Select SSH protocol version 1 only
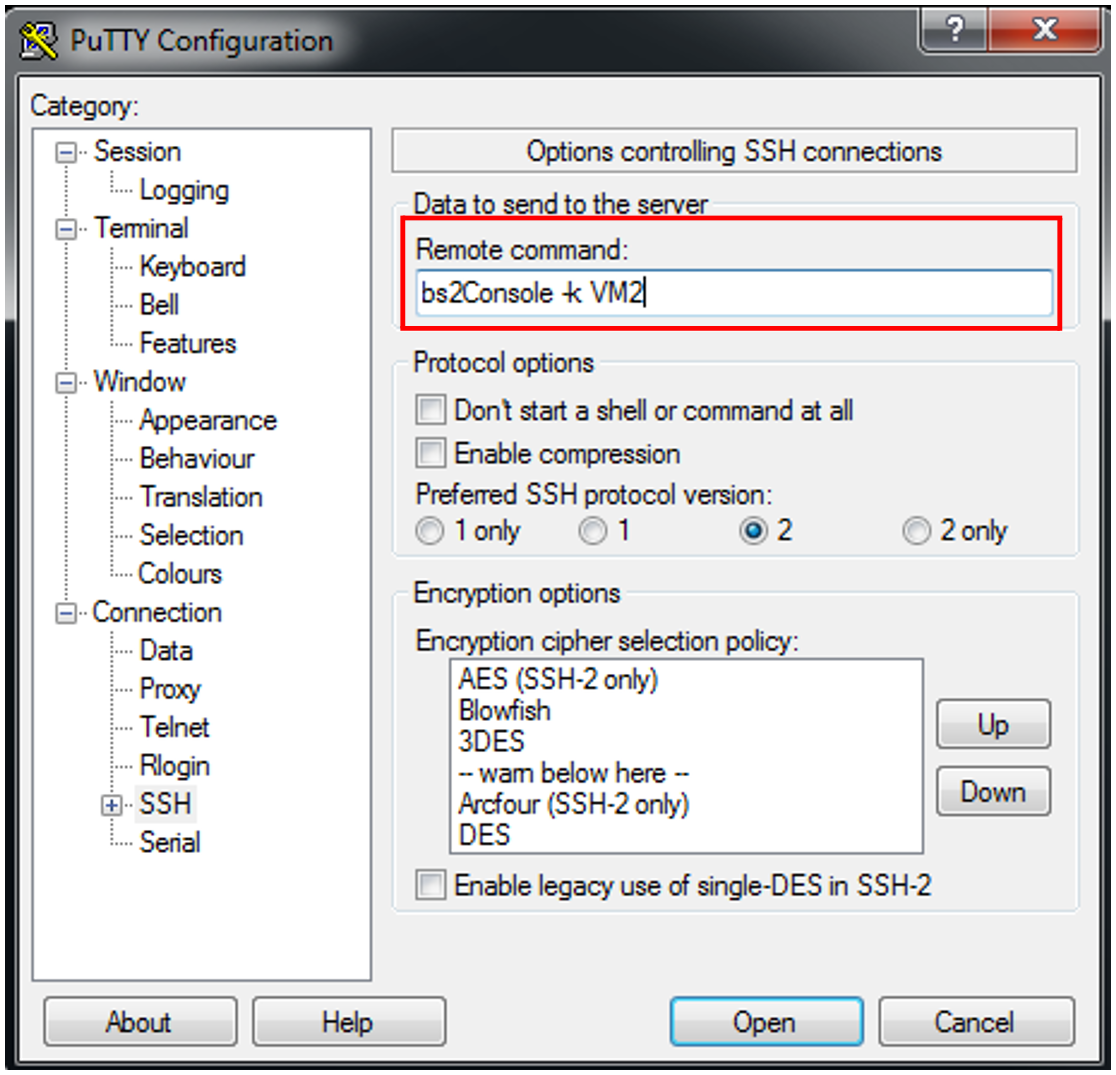The height and width of the screenshot is (1075, 1116). pos(430,531)
